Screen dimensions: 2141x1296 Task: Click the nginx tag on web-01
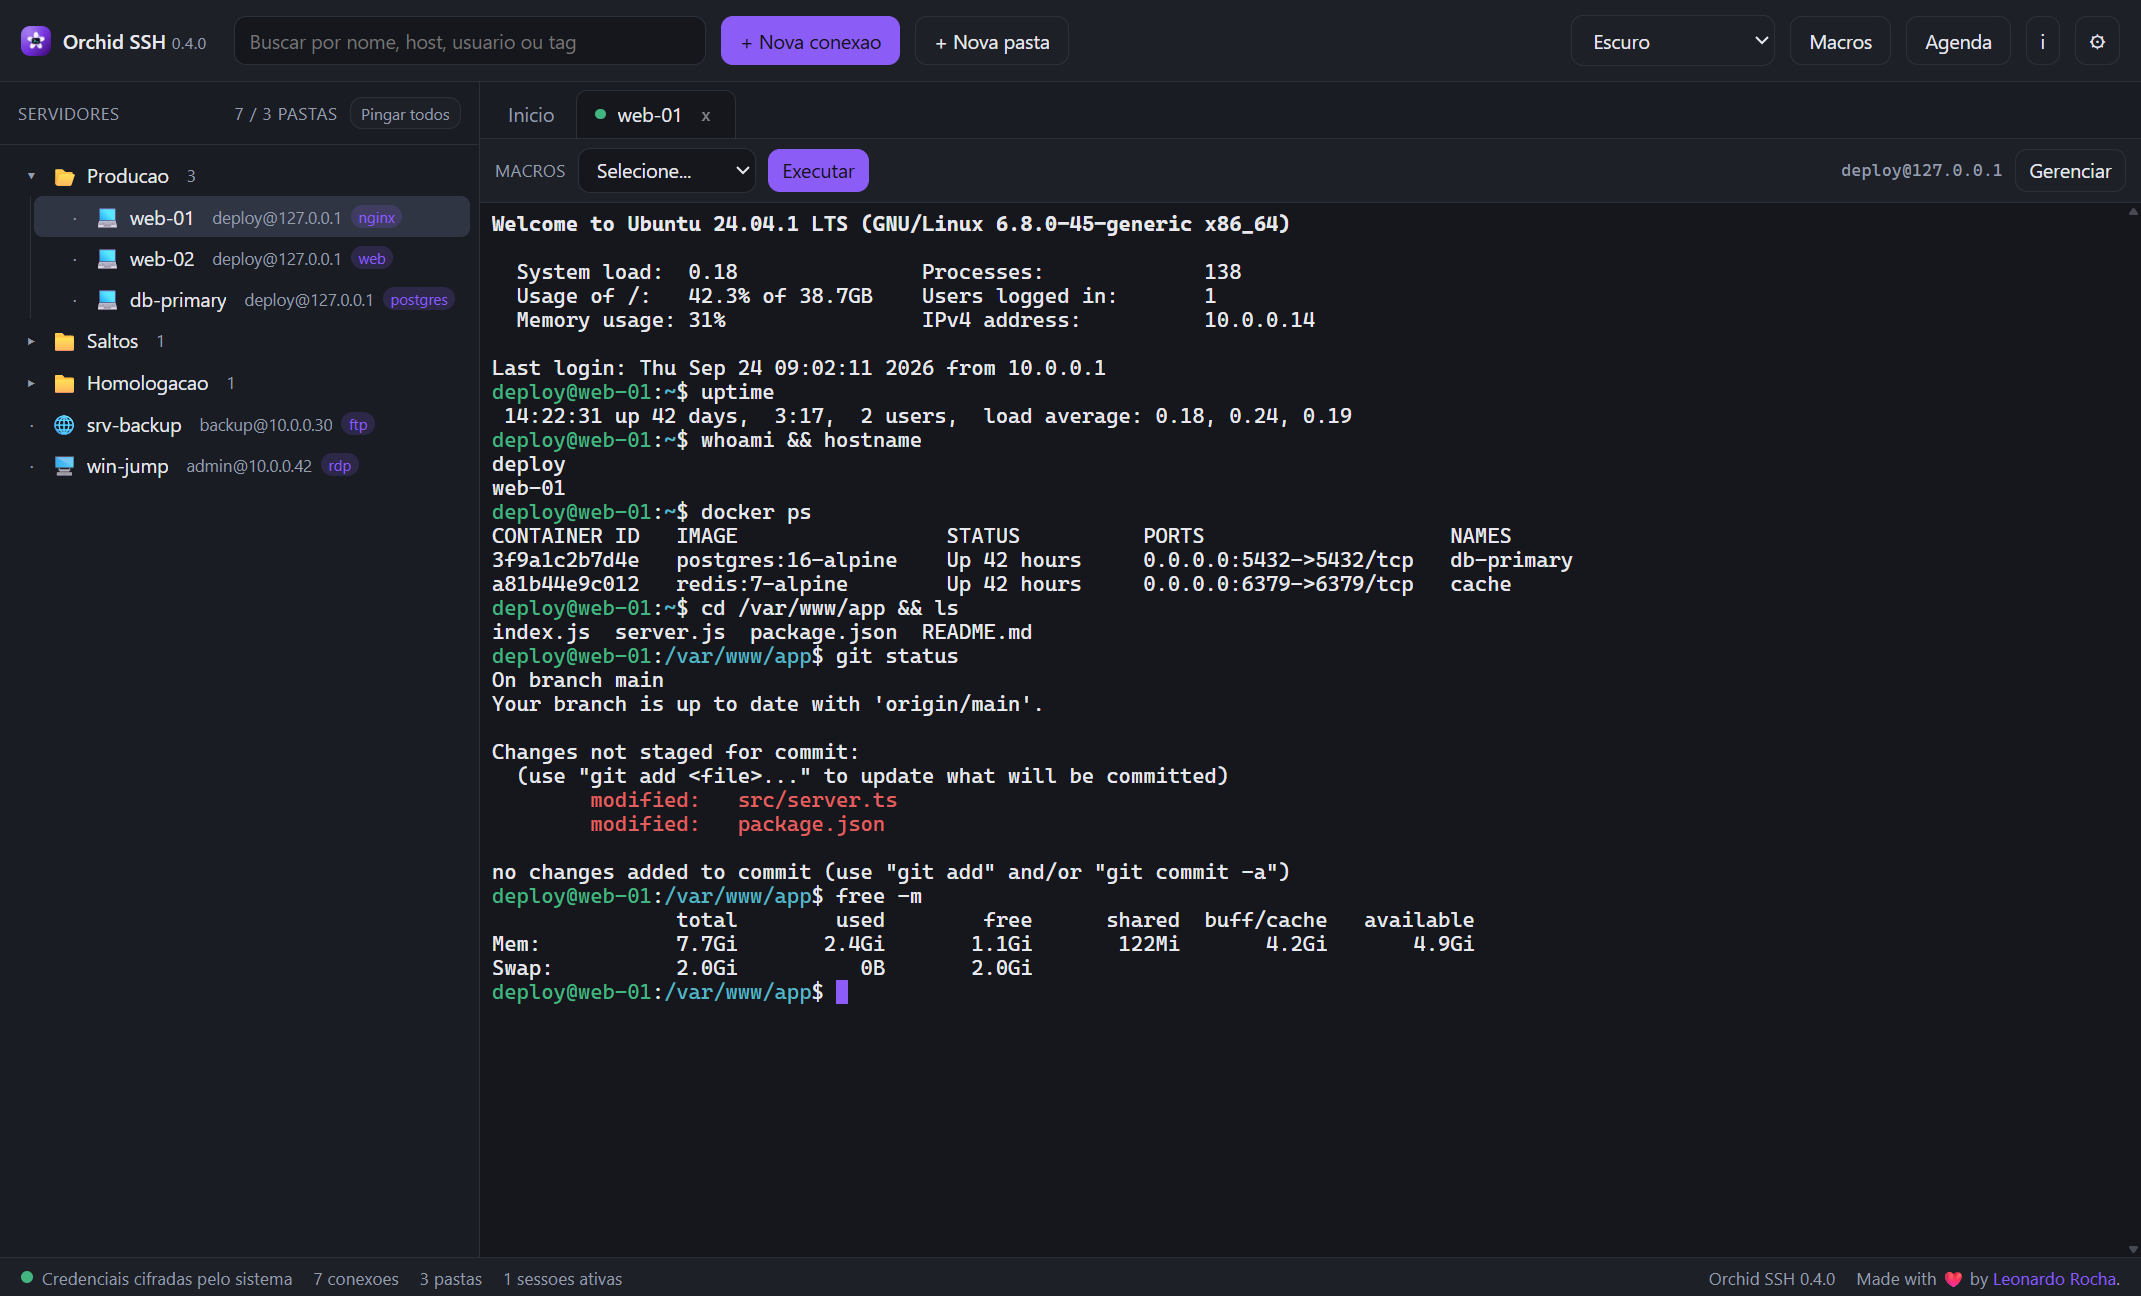click(377, 218)
